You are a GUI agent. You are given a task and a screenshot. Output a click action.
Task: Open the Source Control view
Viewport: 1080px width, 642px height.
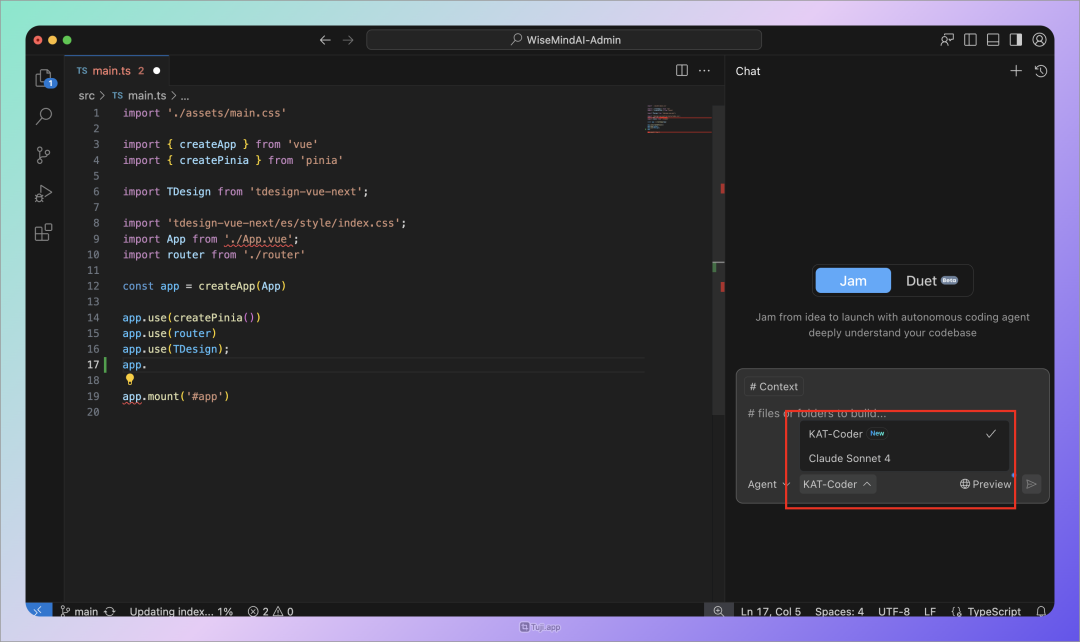pos(43,155)
